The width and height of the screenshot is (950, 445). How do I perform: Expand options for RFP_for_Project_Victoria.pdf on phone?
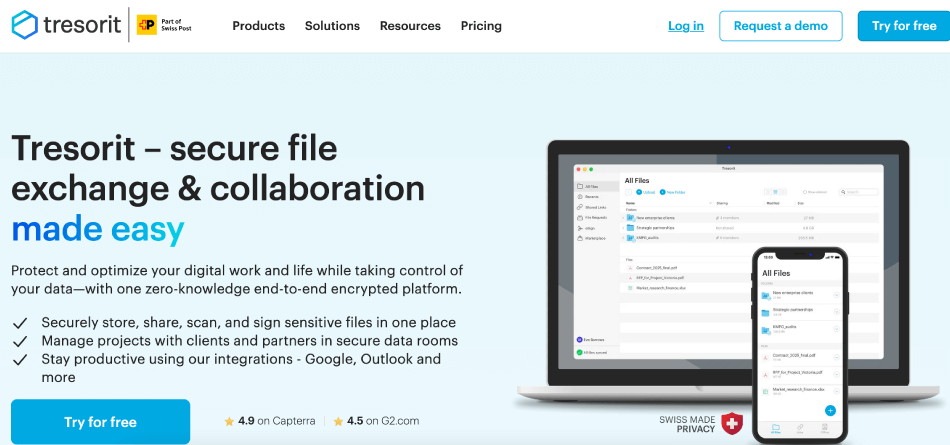837,375
